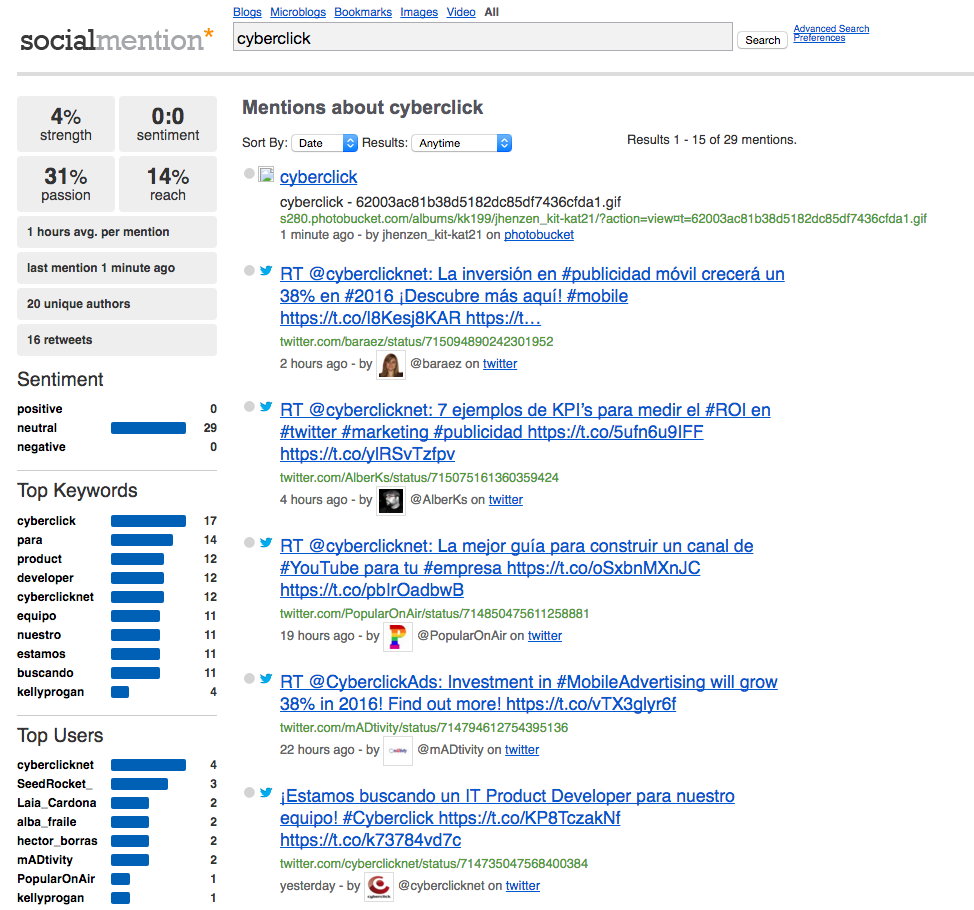Click the socialmention logo
Image resolution: width=974 pixels, height=910 pixels.
click(117, 40)
